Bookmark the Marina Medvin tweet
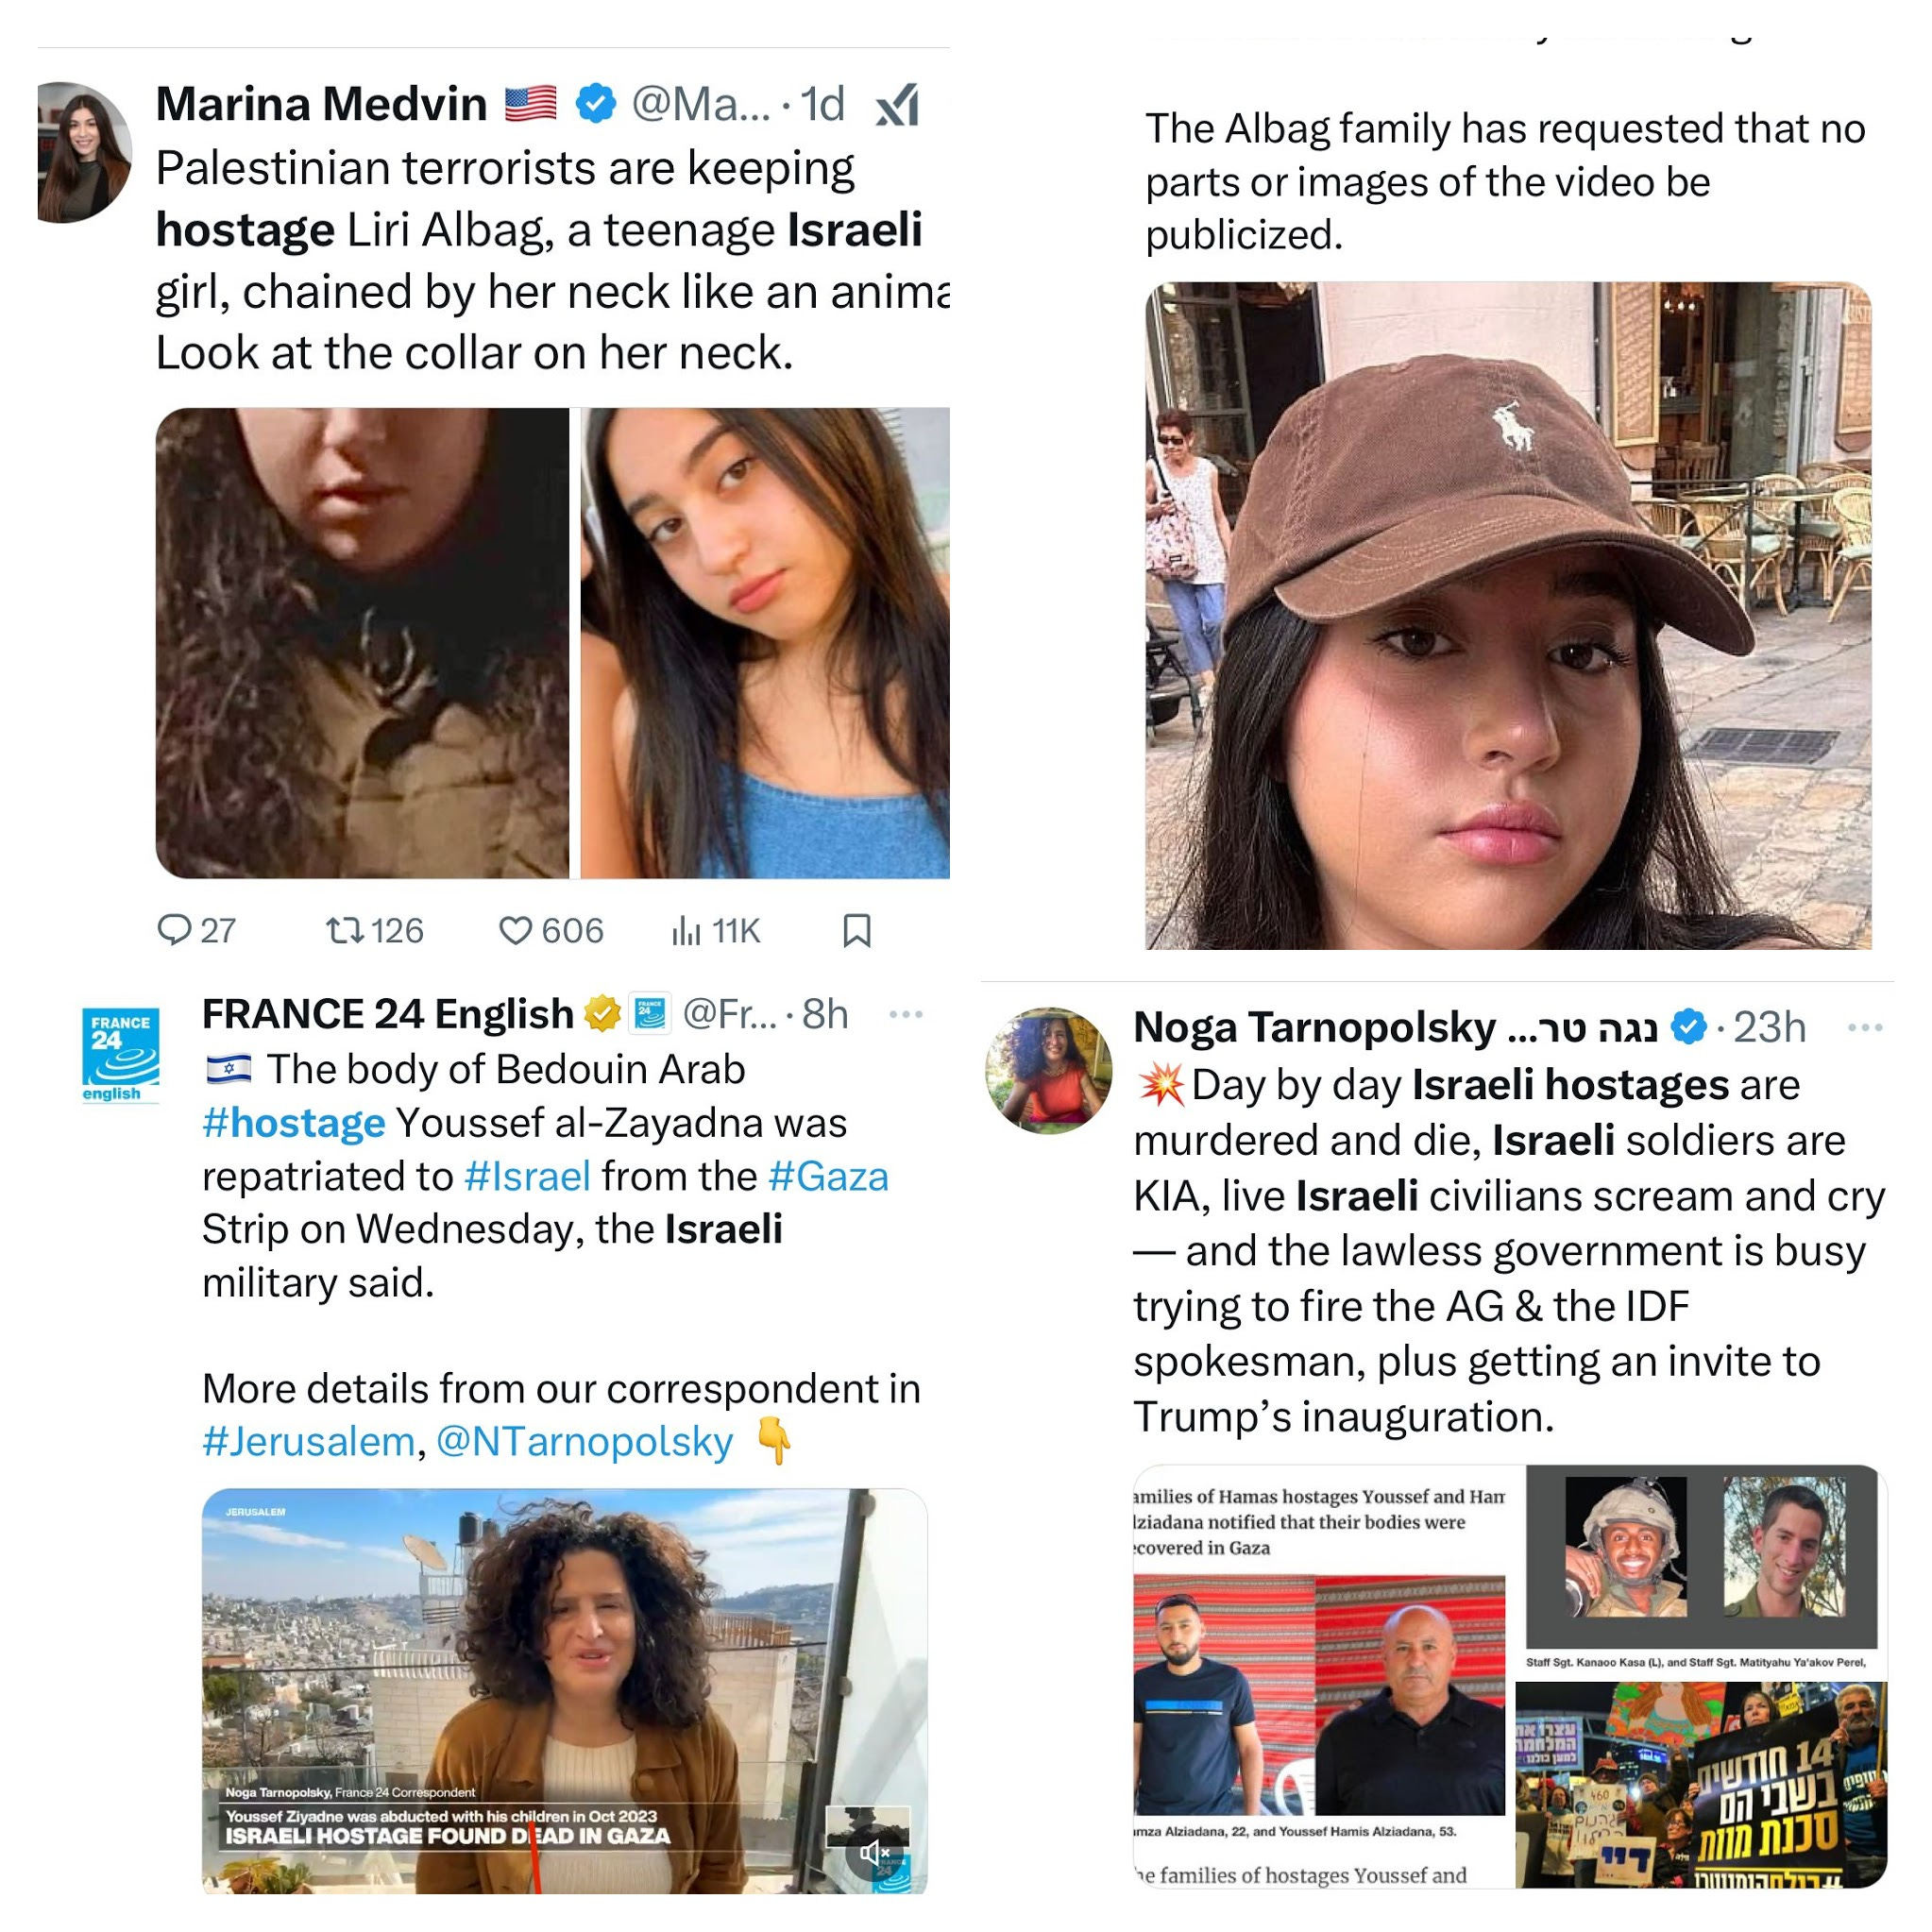 point(857,930)
